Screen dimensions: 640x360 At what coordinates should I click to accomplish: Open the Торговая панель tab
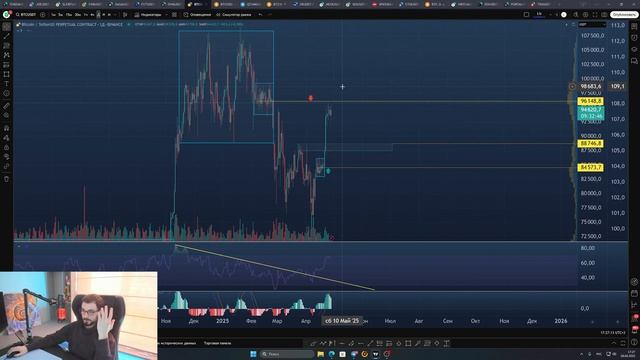pos(218,343)
